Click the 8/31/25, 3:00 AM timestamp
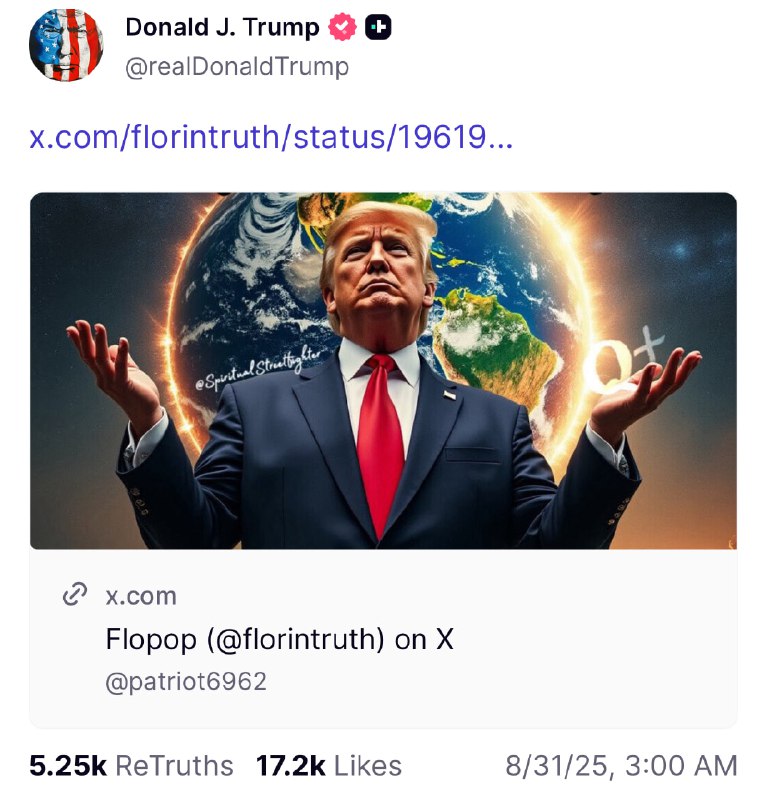 (622, 766)
